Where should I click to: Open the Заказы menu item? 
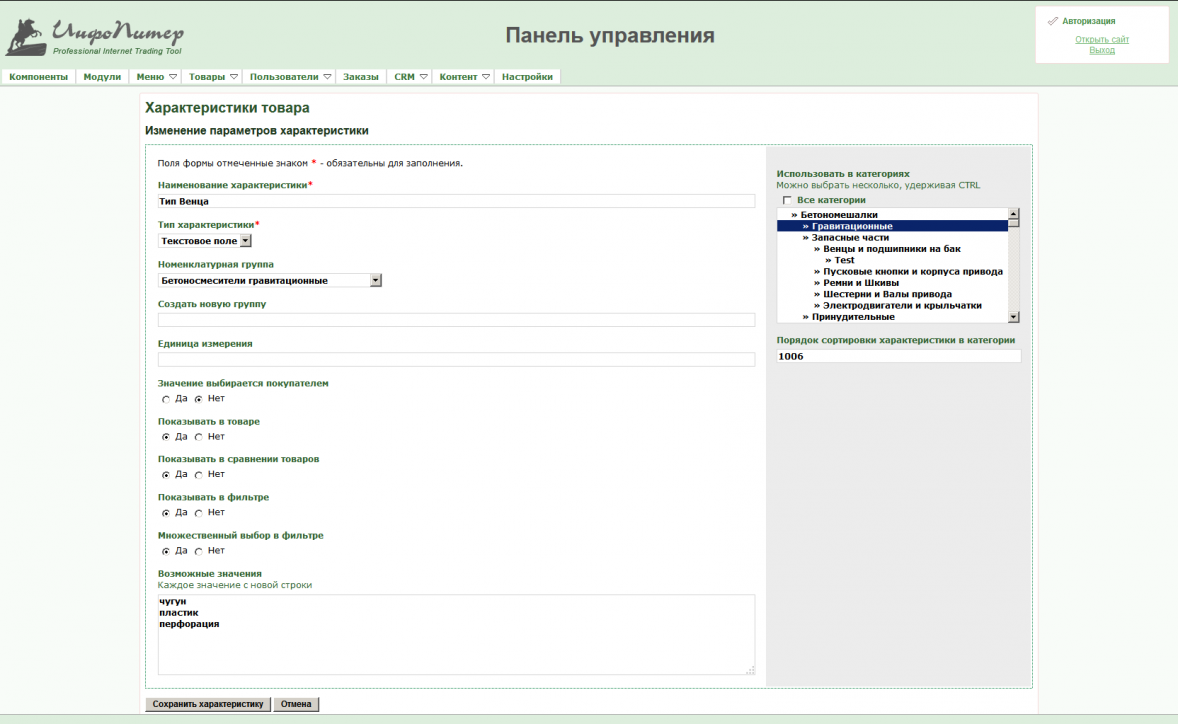[361, 77]
